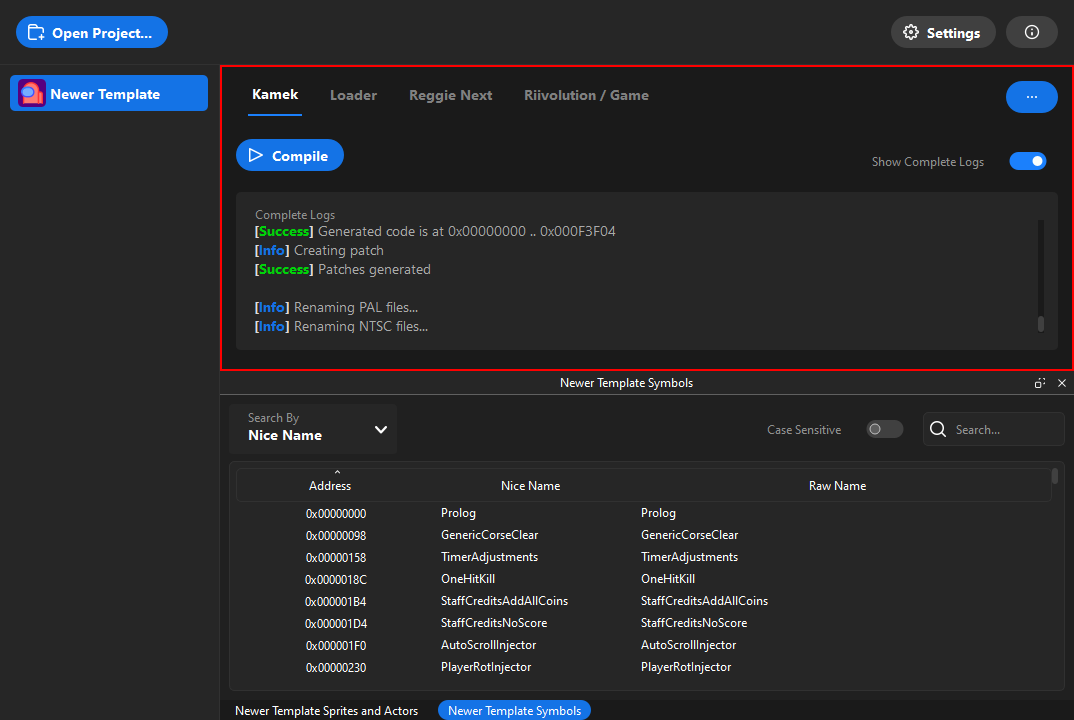Click the Renaming NTSC files log line
Image resolution: width=1074 pixels, height=720 pixels.
pyautogui.click(x=341, y=326)
